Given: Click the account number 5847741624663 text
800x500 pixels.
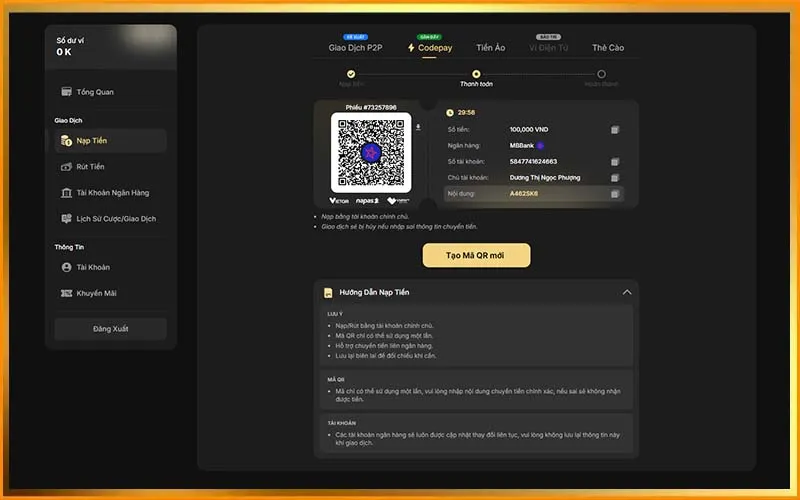Looking at the screenshot, I should (x=533, y=162).
